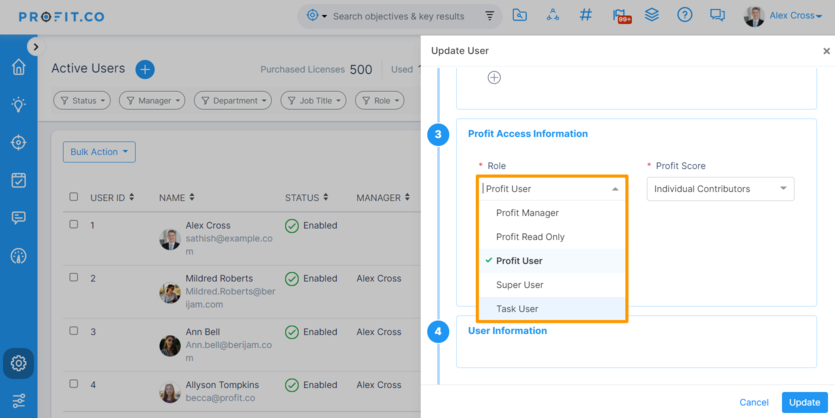The width and height of the screenshot is (835, 418).
Task: Open the dashboard gauge icon in sidebar
Action: 19,256
